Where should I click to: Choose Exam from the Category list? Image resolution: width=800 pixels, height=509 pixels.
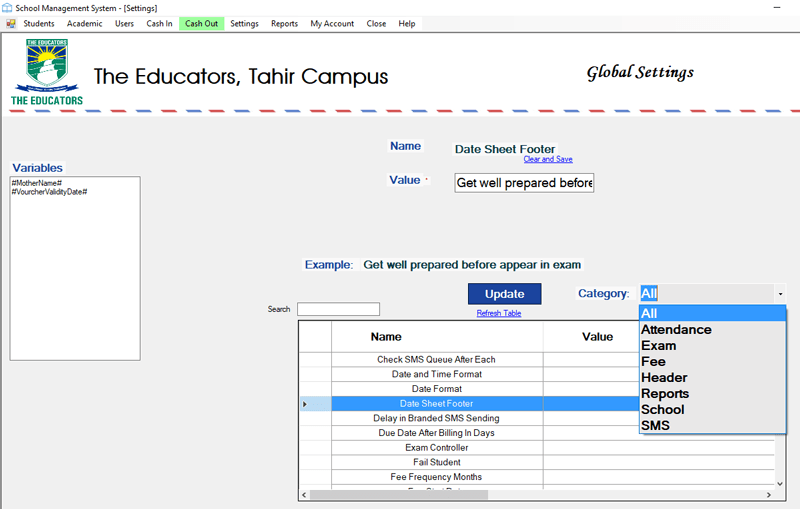(712, 345)
